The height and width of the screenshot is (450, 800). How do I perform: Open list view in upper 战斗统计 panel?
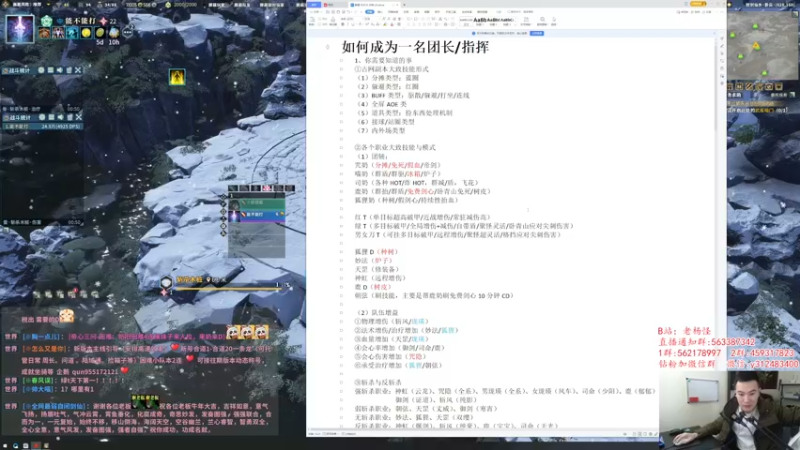point(51,70)
